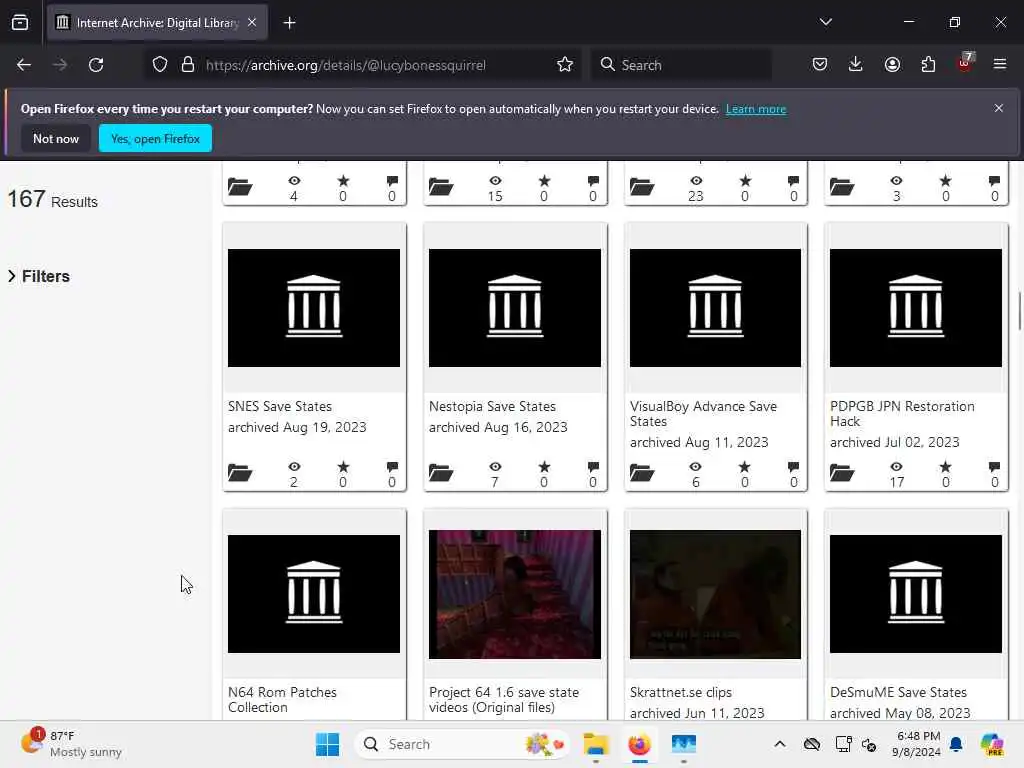Open the Extensions puzzle icon

pyautogui.click(x=928, y=65)
